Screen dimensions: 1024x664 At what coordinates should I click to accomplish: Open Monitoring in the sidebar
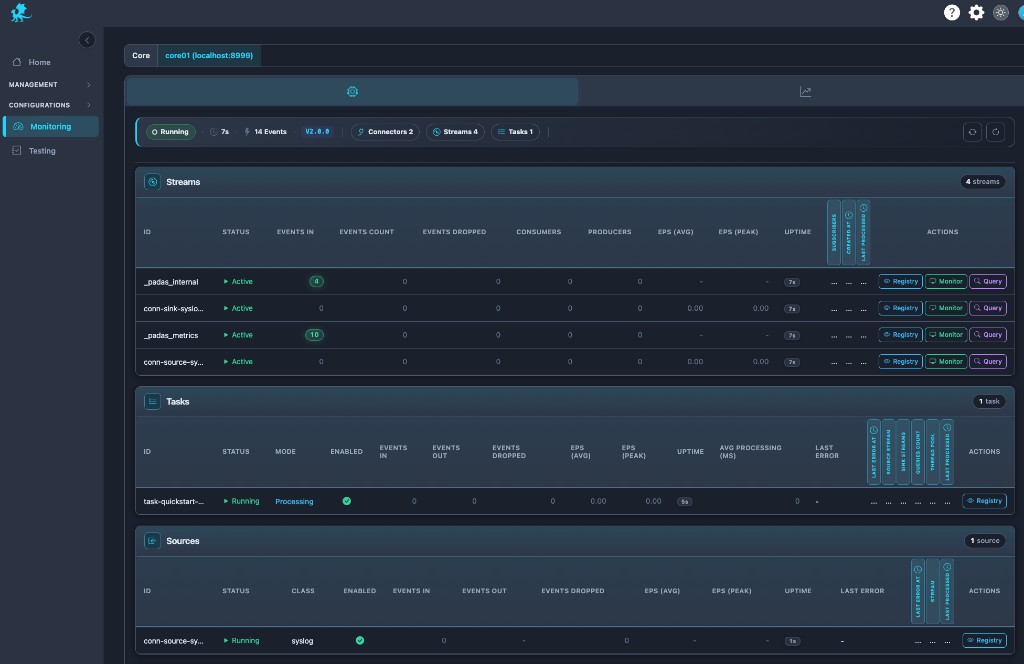pos(51,127)
